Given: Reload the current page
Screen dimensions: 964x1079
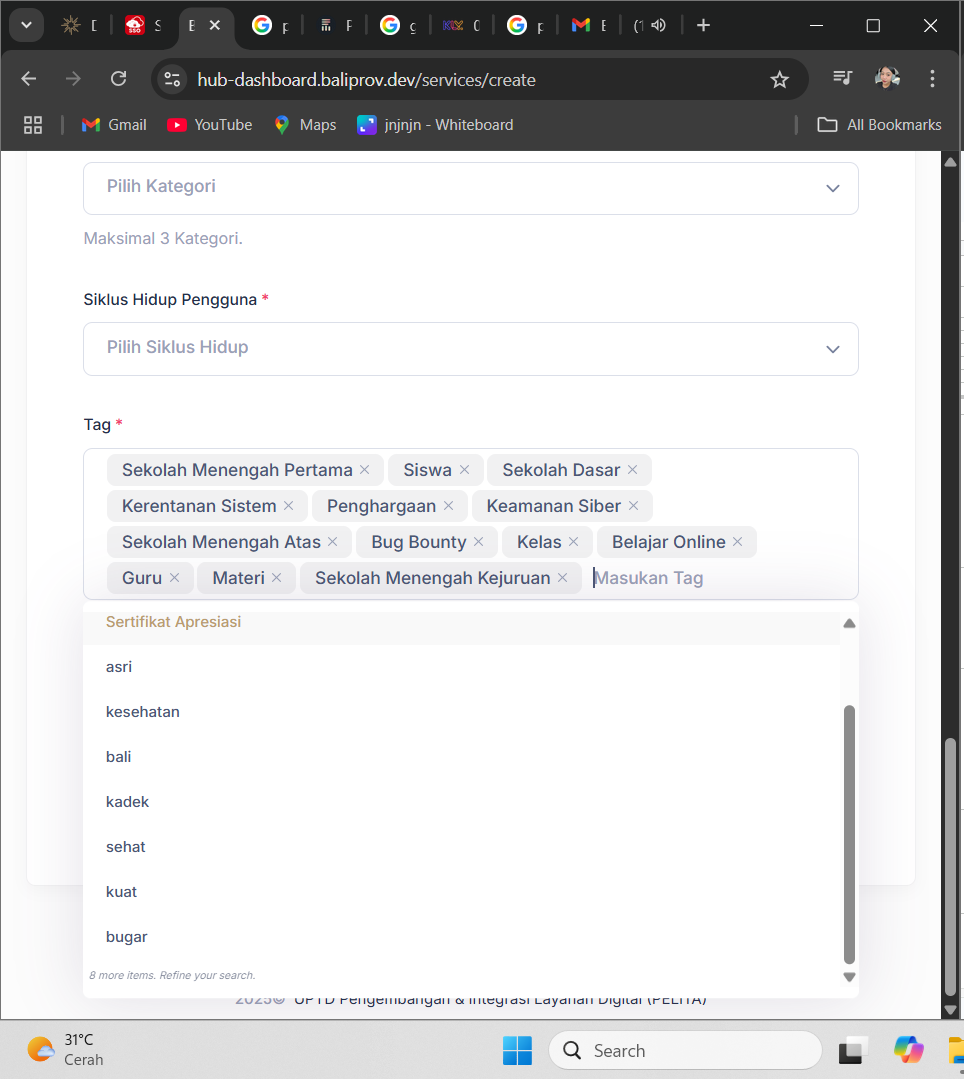Looking at the screenshot, I should 118,79.
